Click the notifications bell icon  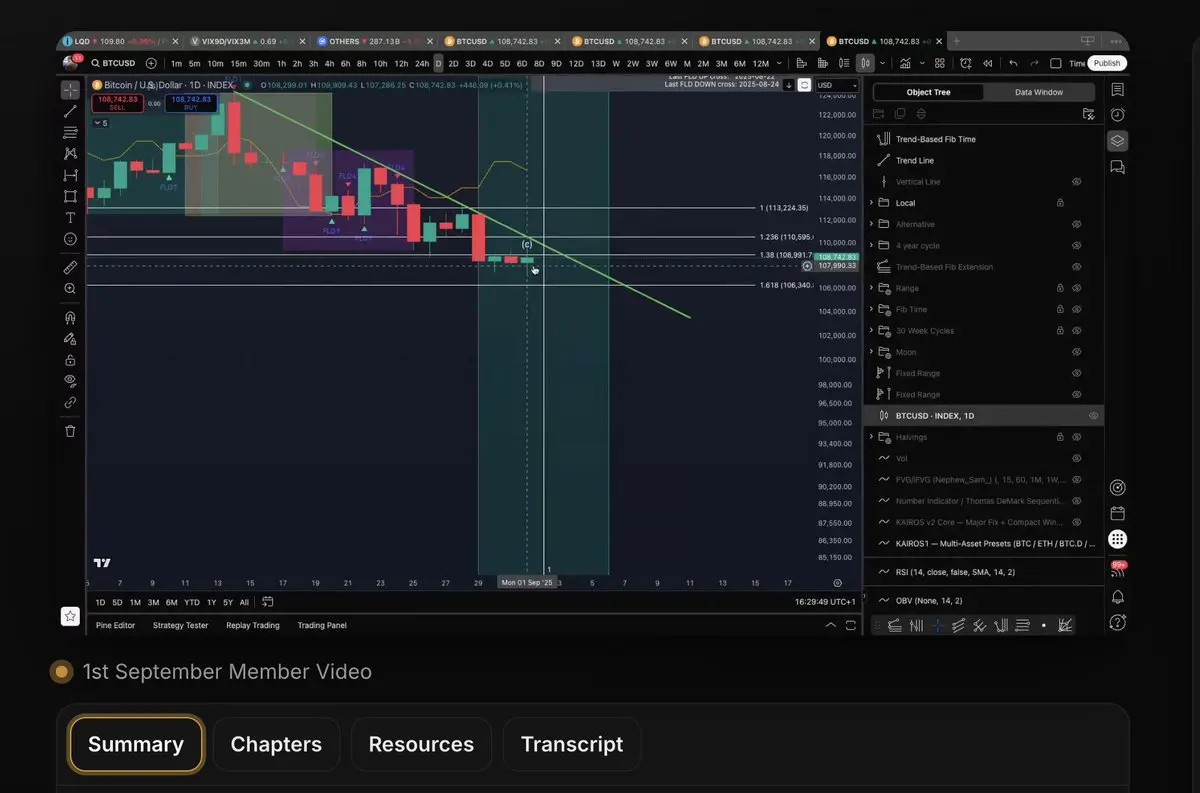click(x=1117, y=597)
